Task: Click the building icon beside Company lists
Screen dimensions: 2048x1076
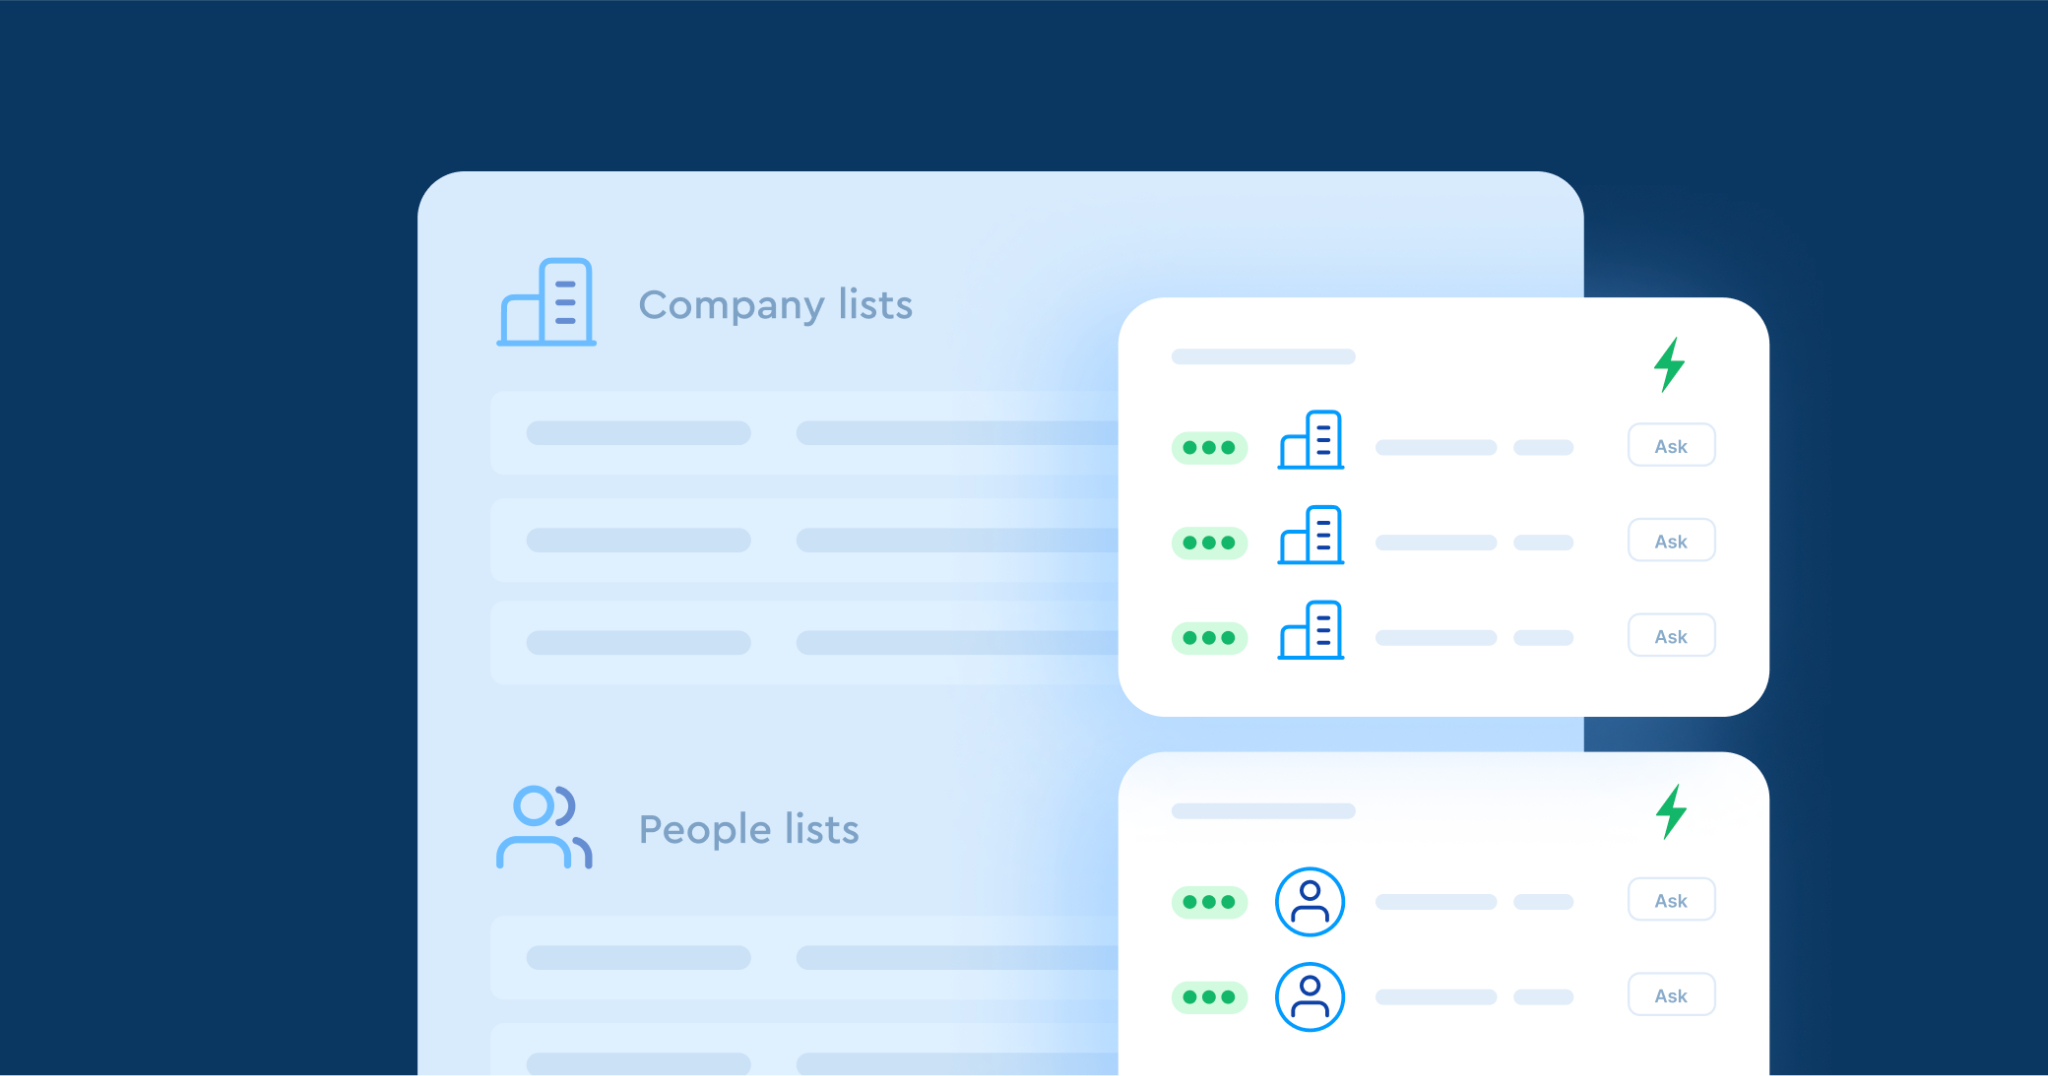Action: coord(547,302)
